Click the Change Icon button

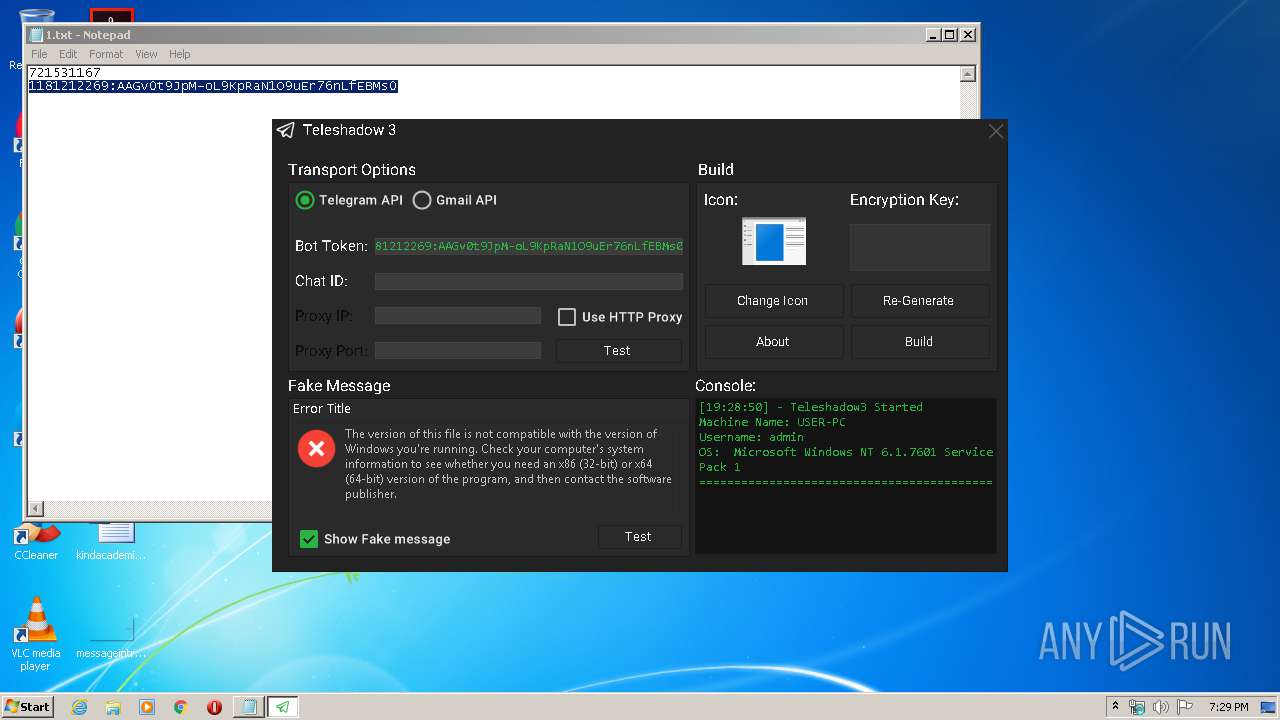(x=773, y=301)
